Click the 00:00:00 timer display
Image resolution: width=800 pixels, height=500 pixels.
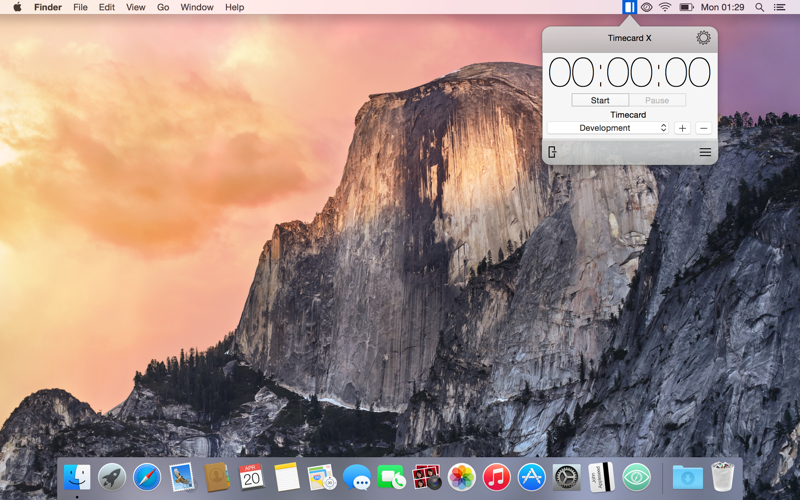tap(629, 72)
